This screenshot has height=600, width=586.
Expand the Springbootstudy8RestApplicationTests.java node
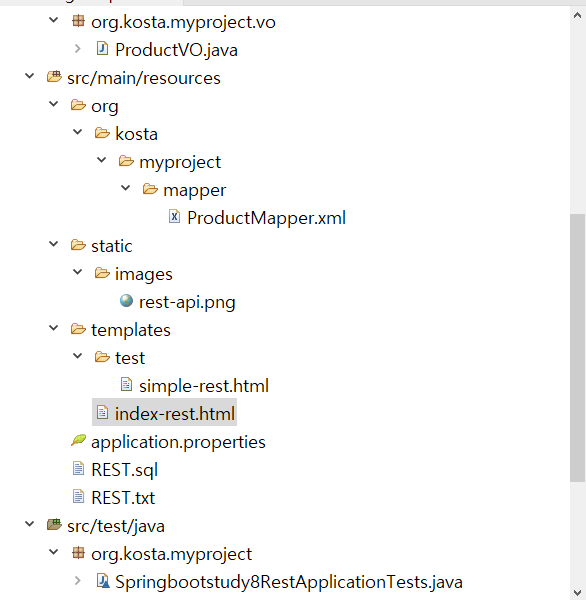78,580
